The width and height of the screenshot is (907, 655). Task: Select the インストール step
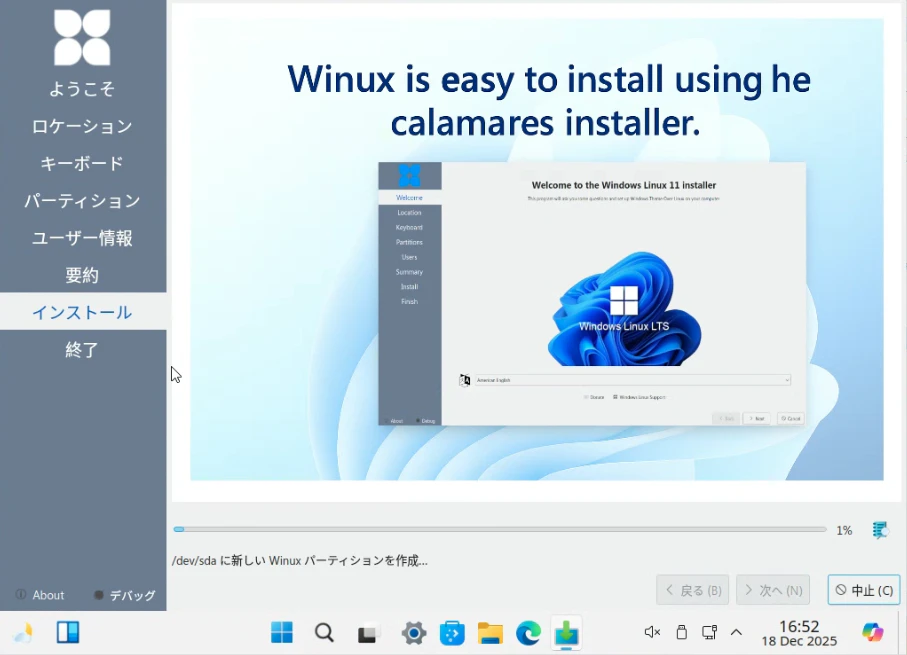[82, 312]
